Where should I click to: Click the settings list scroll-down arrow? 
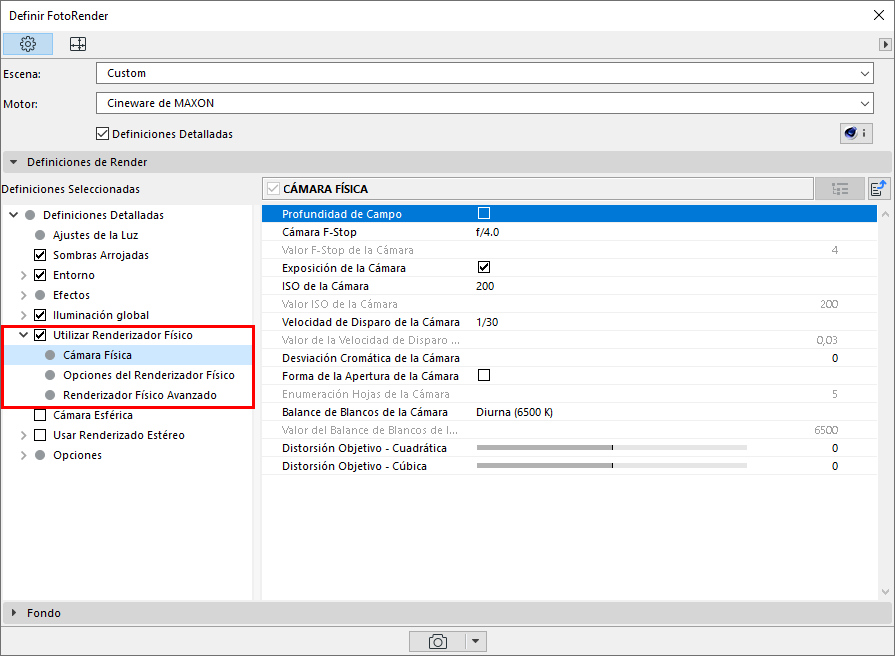click(x=885, y=592)
